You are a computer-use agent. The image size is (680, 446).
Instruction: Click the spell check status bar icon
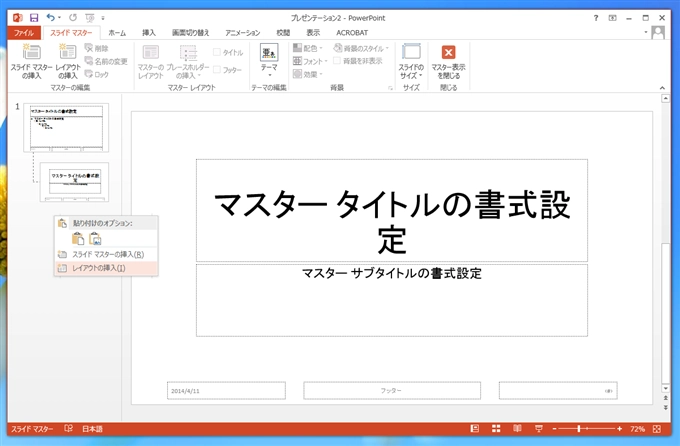[69, 429]
